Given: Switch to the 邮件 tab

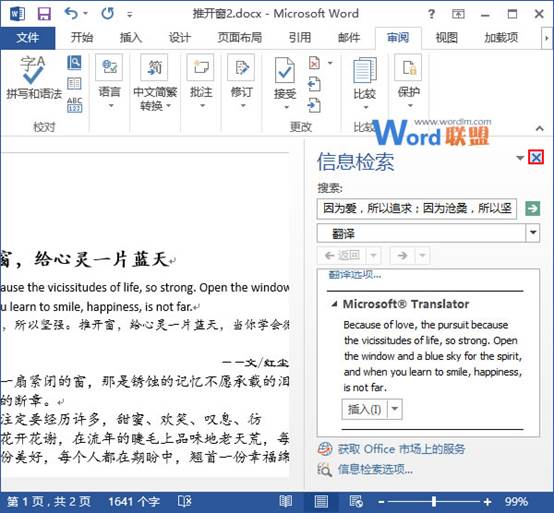Looking at the screenshot, I should coord(349,37).
